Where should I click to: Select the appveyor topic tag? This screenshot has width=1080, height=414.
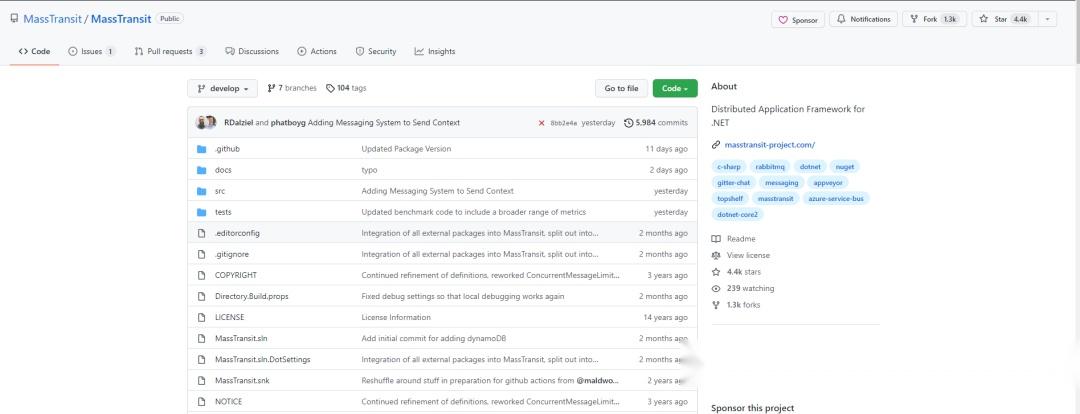(x=828, y=183)
